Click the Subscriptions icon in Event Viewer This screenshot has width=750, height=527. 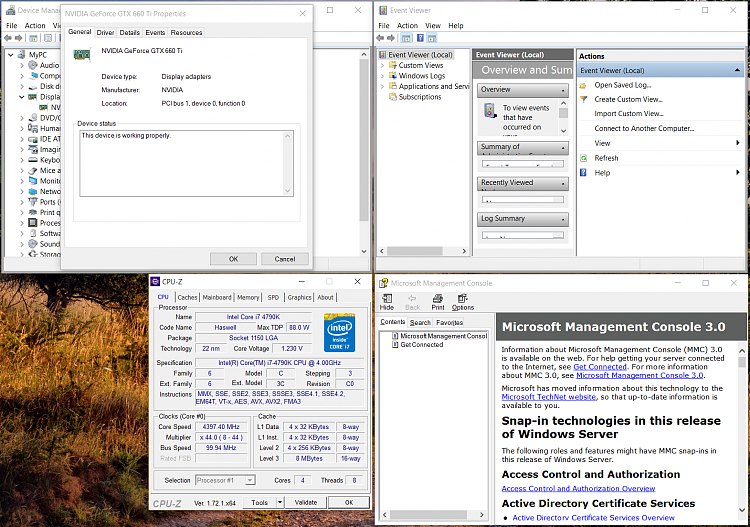[x=393, y=97]
